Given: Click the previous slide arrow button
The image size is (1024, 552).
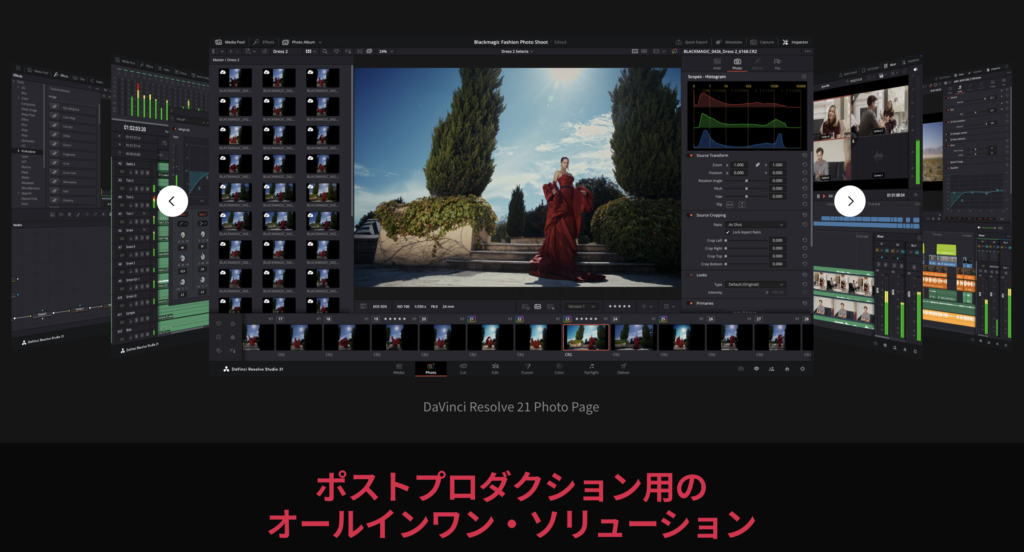Looking at the screenshot, I should 172,201.
